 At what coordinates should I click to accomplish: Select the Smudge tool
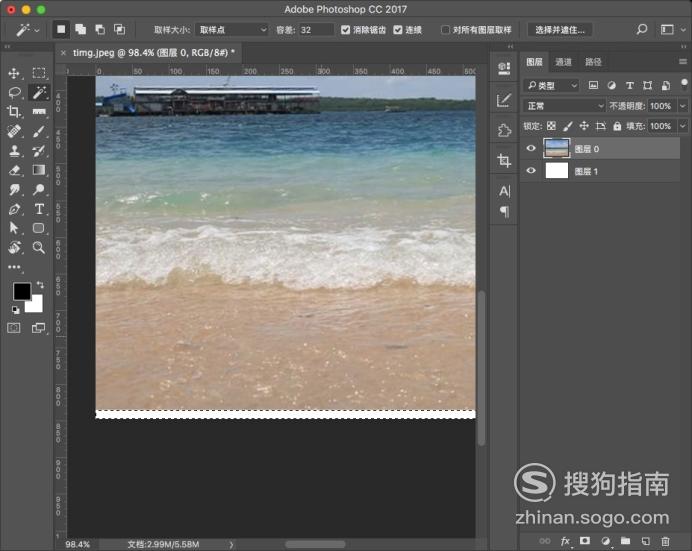click(14, 189)
